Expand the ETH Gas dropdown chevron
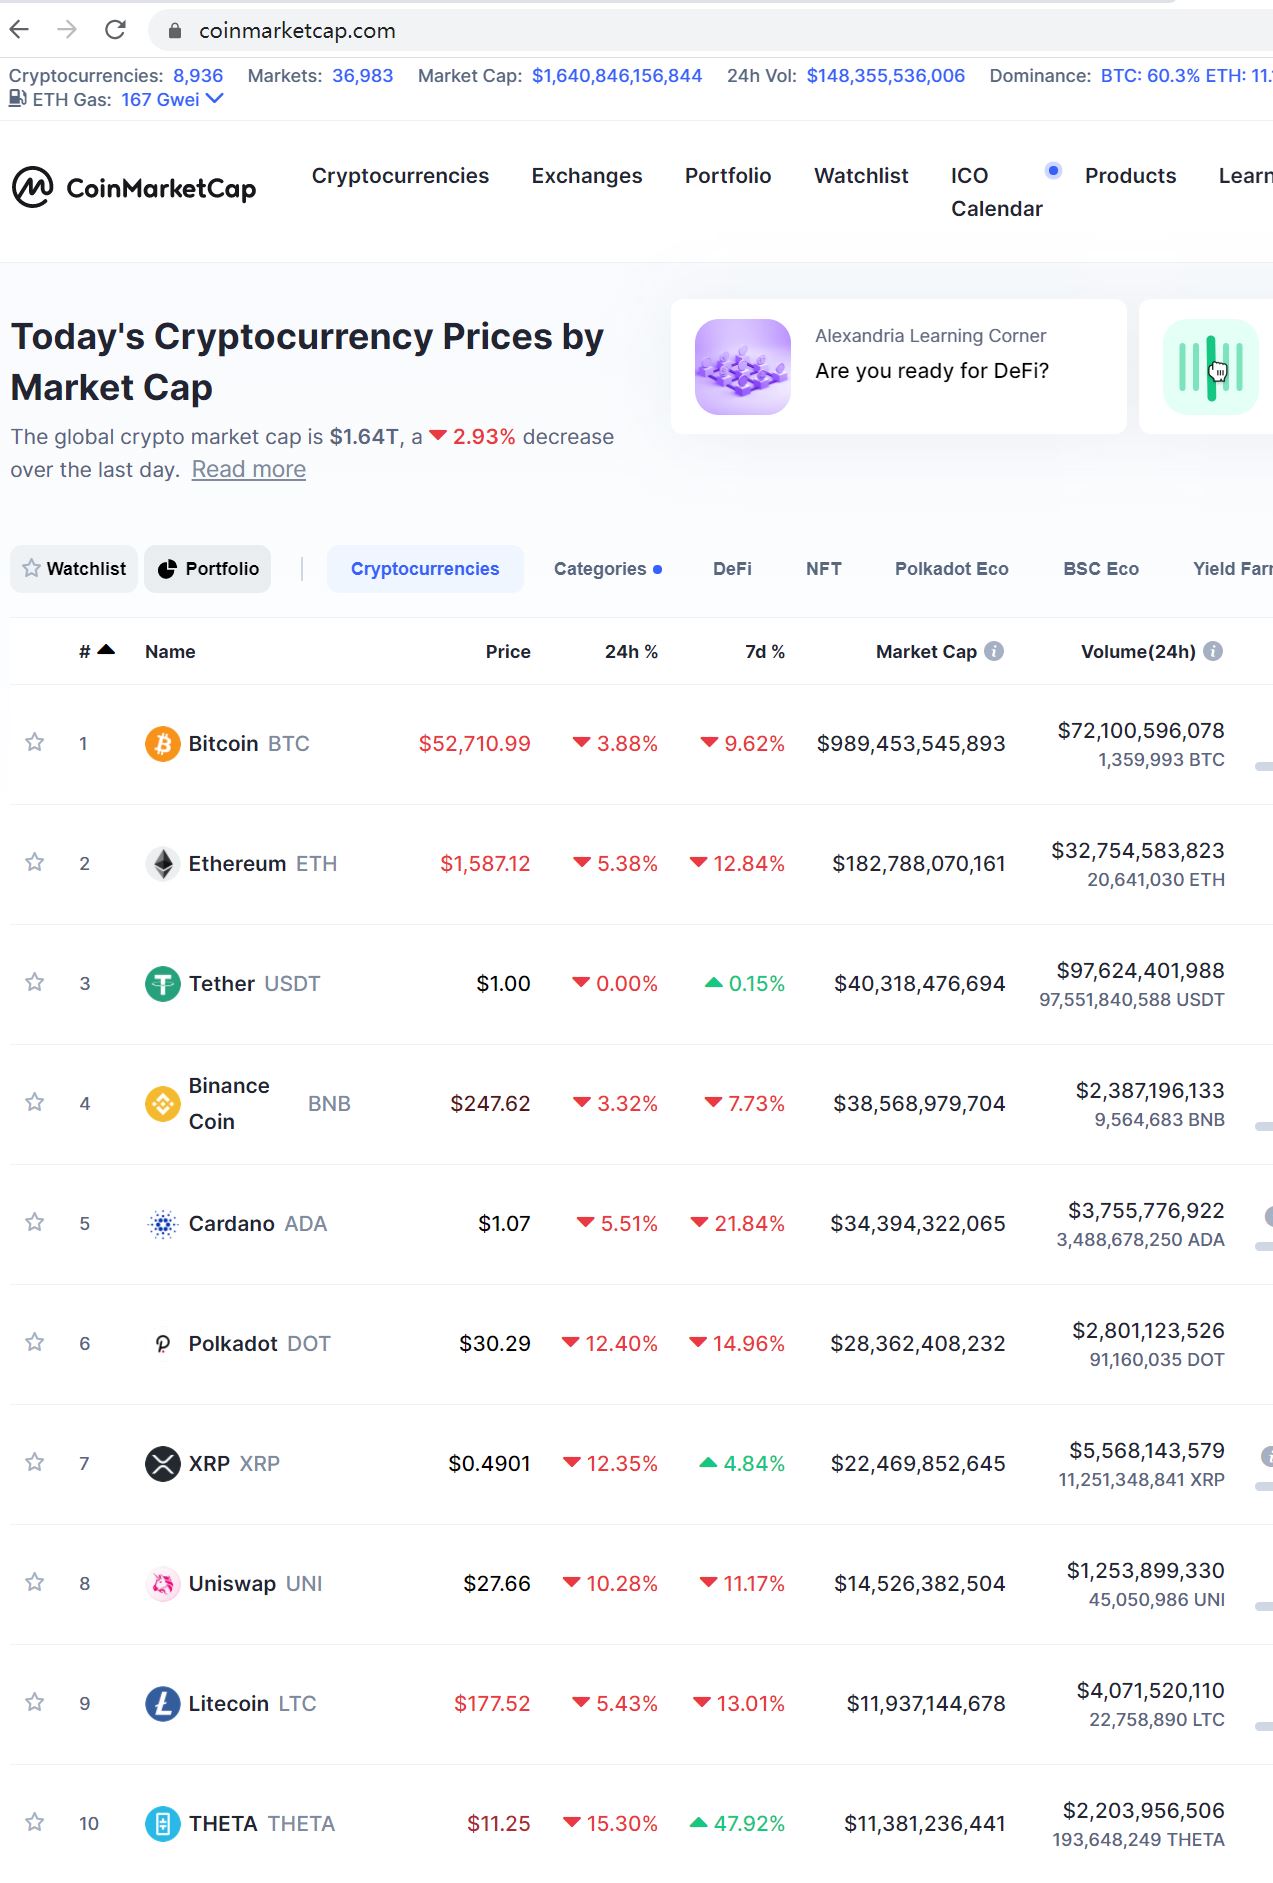The width and height of the screenshot is (1273, 1883). [x=215, y=99]
